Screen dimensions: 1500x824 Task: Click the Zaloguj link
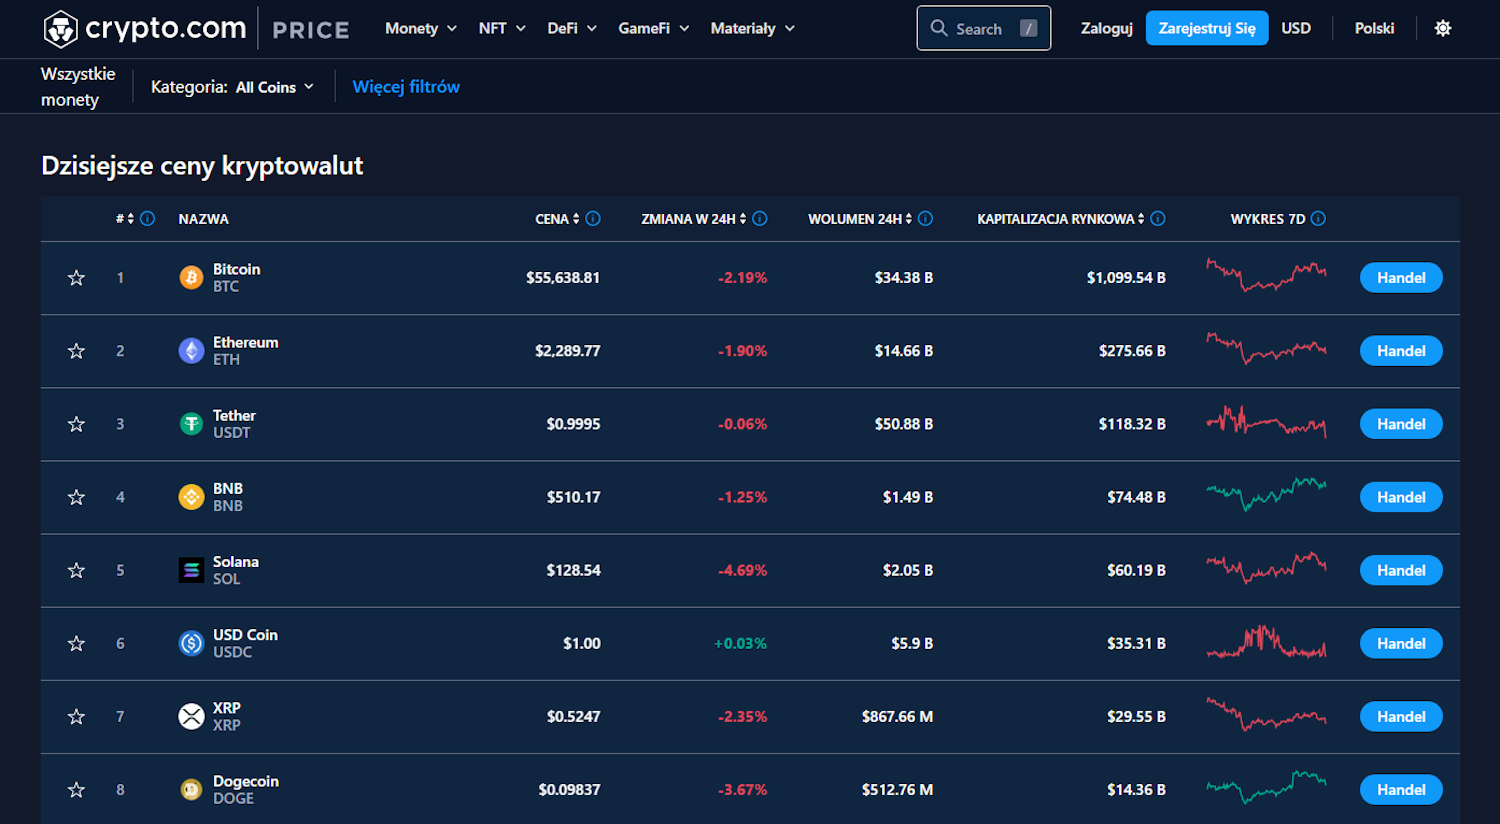[x=1107, y=28]
